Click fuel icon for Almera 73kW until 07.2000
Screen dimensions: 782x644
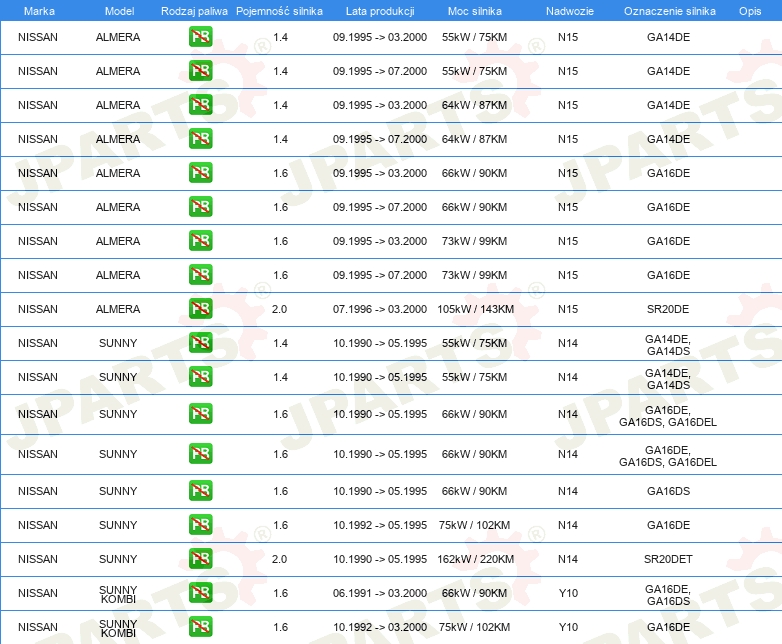(x=200, y=274)
